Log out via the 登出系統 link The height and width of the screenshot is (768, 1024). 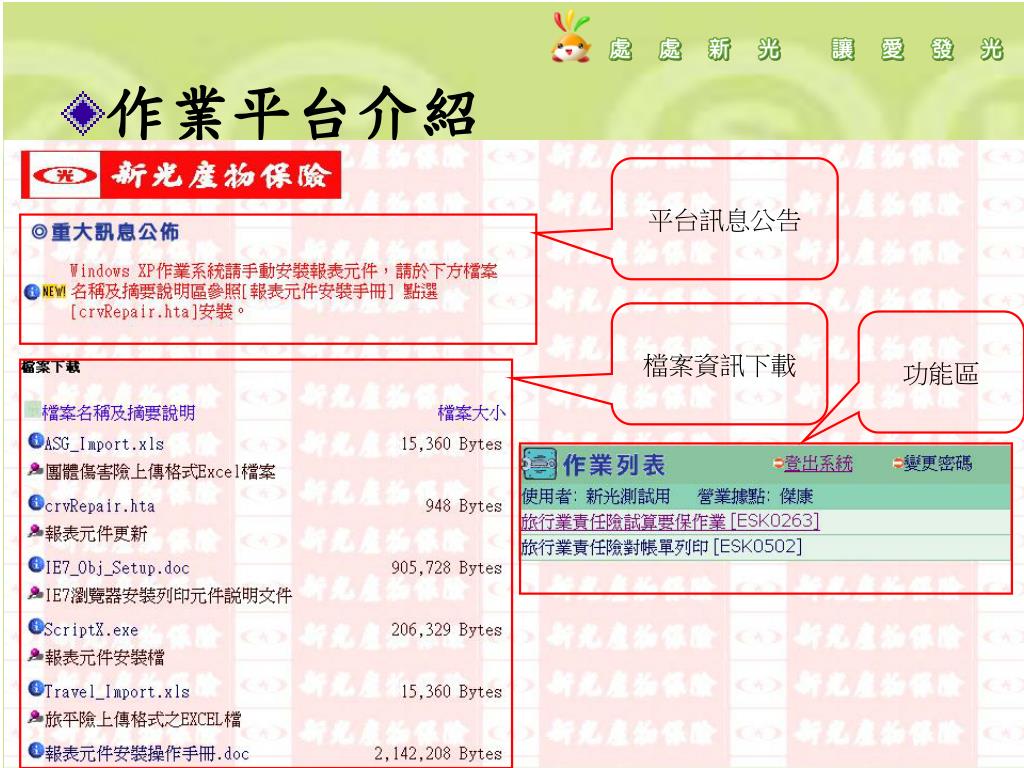(x=818, y=464)
